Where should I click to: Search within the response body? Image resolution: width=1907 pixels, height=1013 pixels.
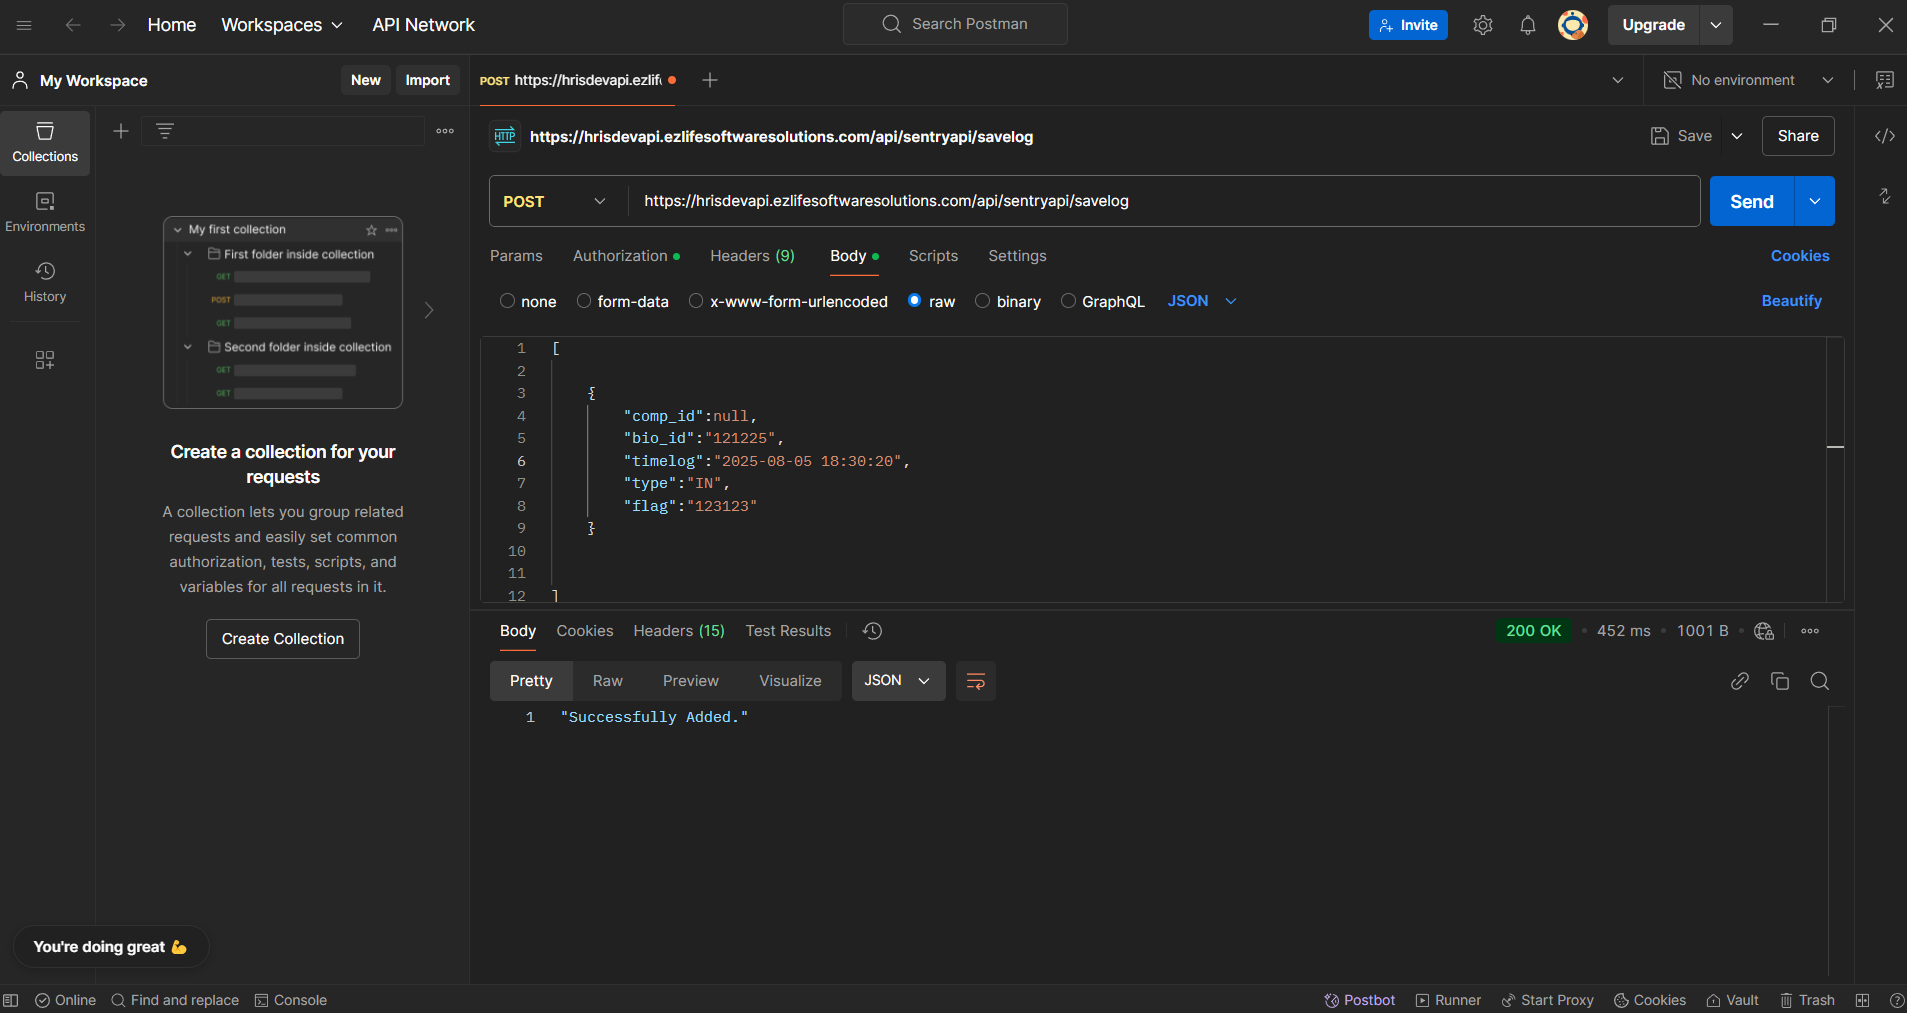point(1820,681)
